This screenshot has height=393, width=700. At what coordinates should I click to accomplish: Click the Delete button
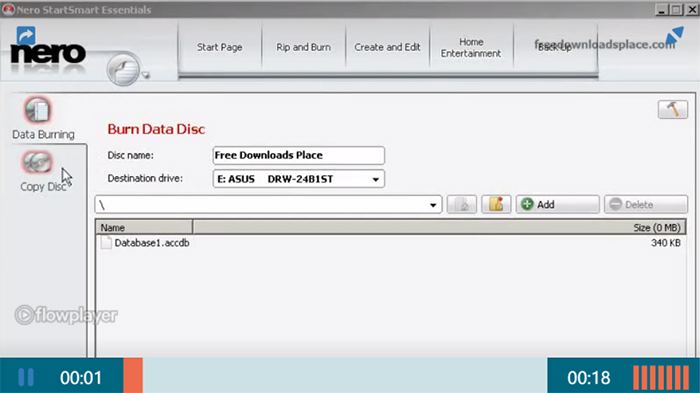click(x=646, y=205)
